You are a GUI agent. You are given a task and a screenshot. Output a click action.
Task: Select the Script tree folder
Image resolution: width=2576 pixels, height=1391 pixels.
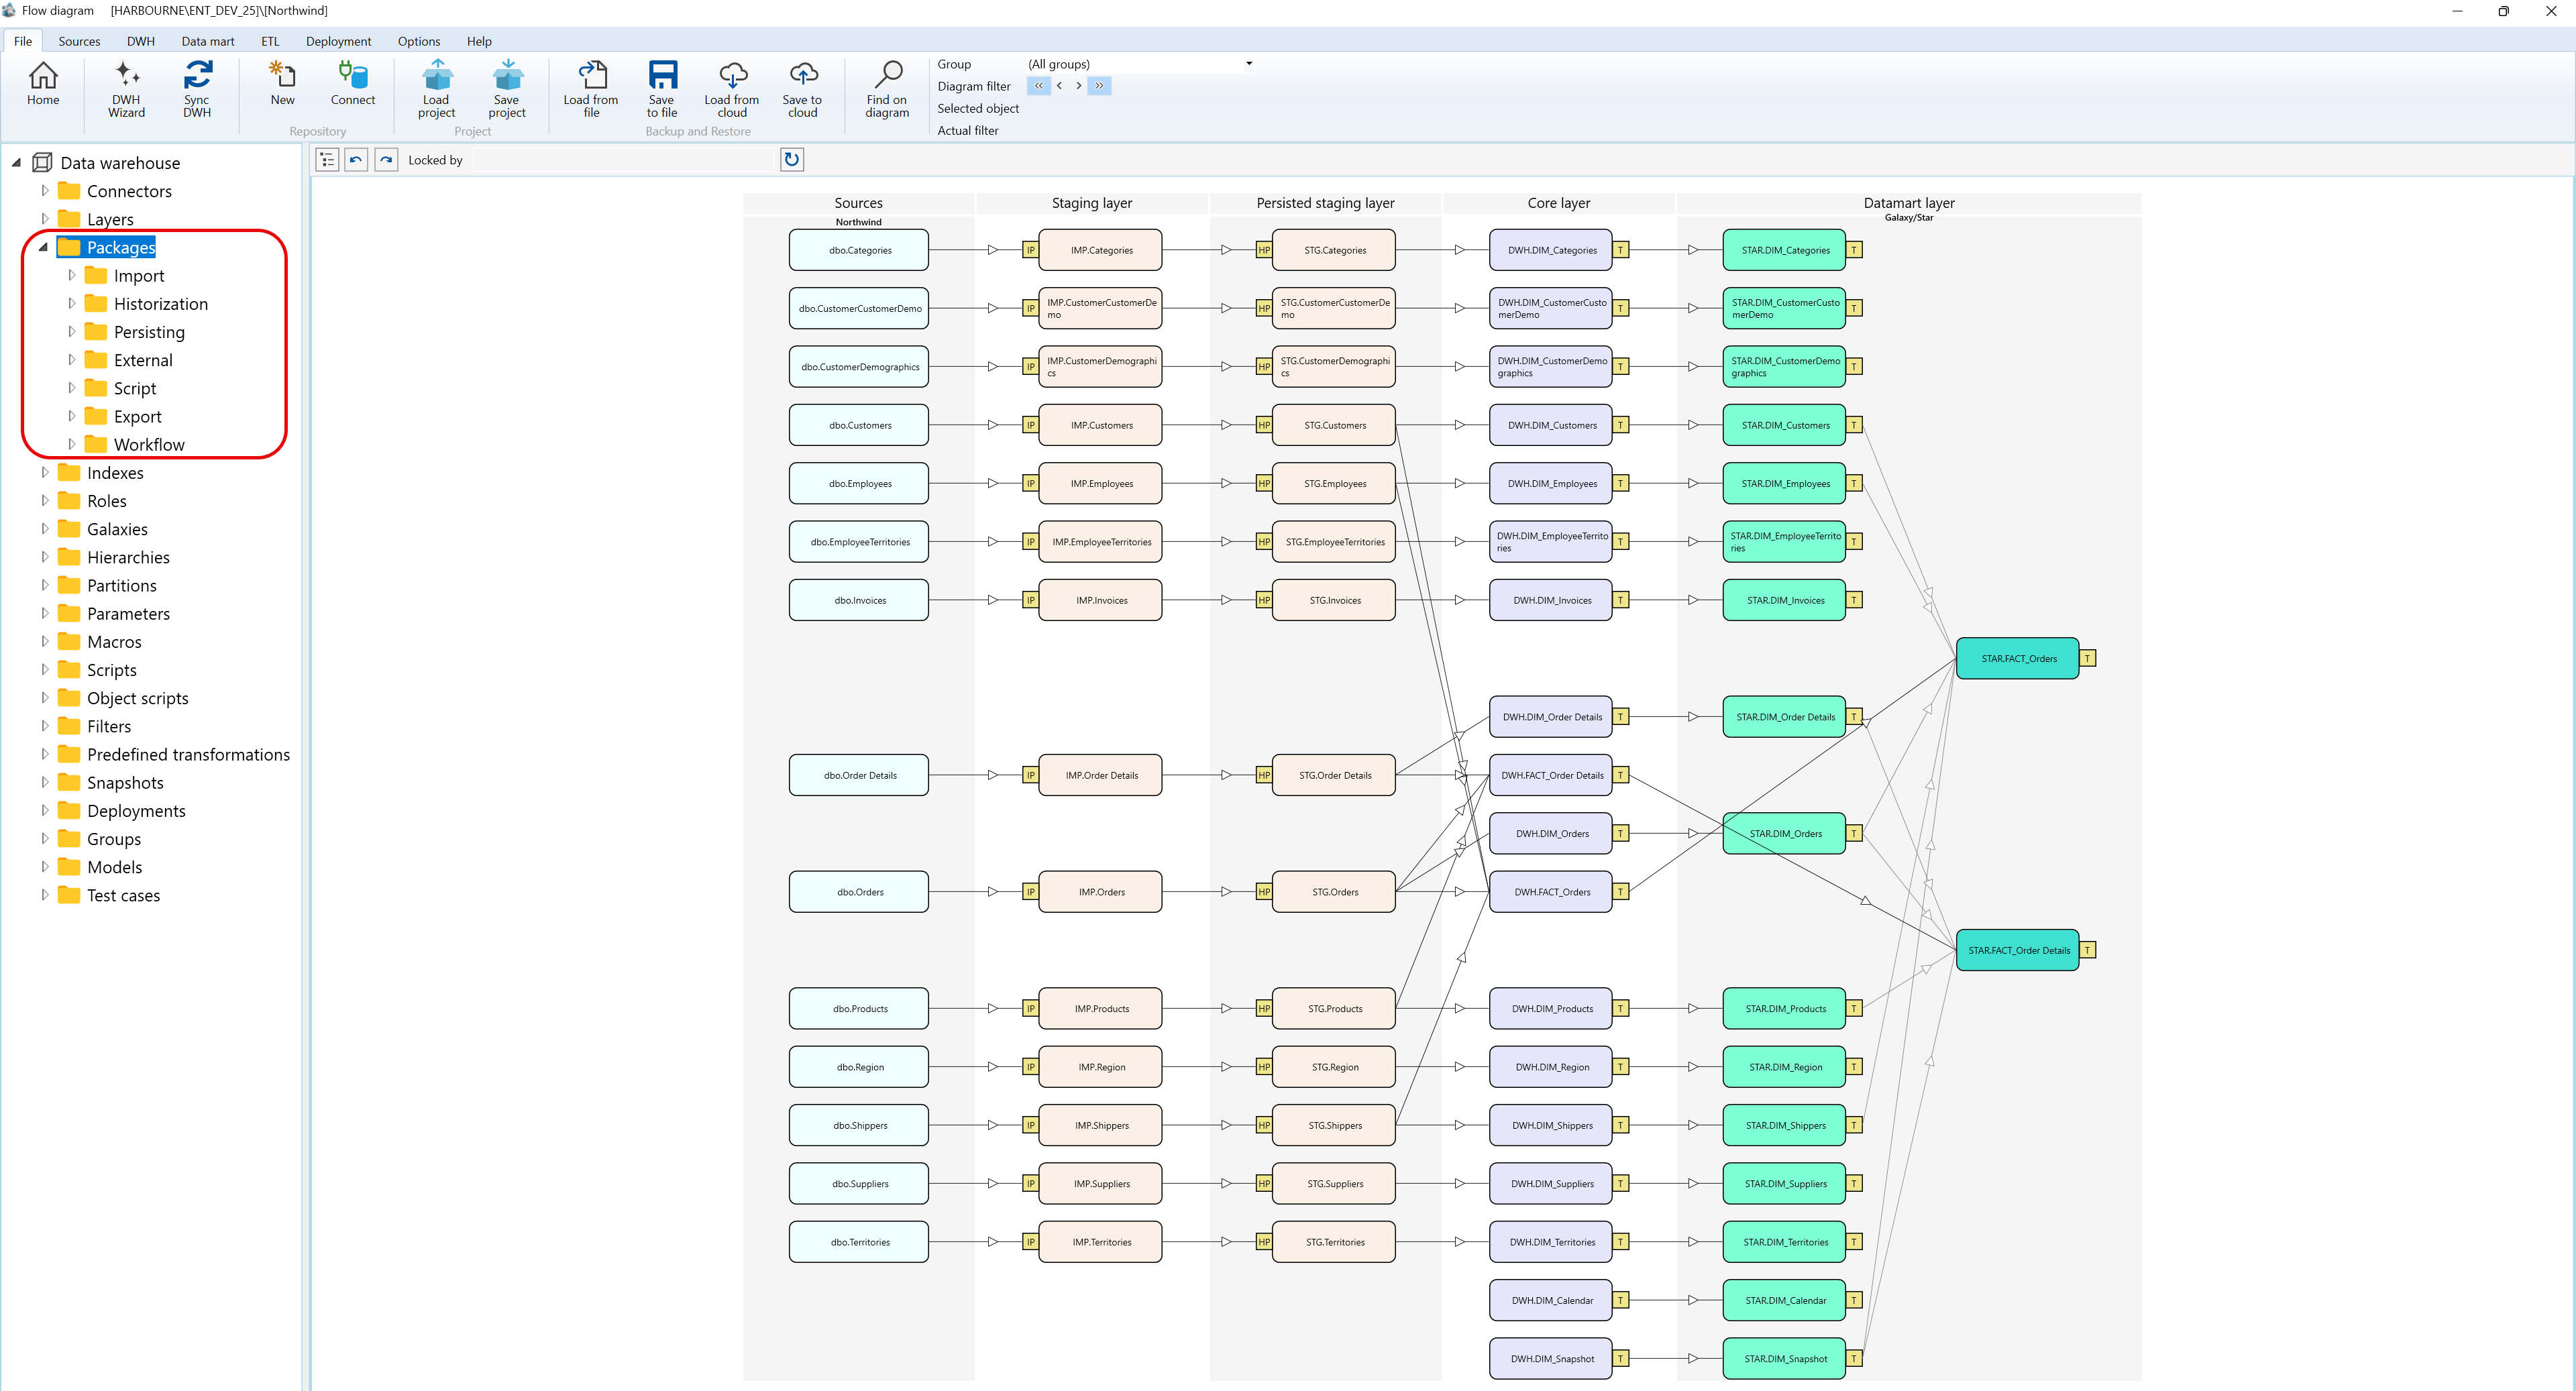pos(135,388)
